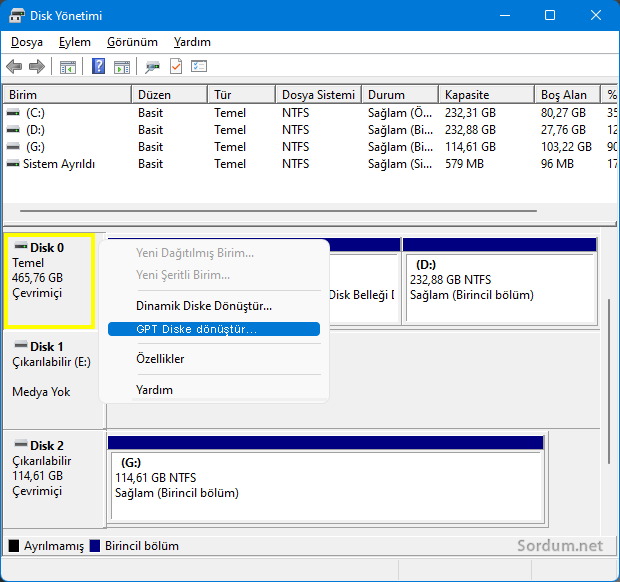Click the 27,76 GB free space cell
This screenshot has width=620, height=582.
point(563,130)
